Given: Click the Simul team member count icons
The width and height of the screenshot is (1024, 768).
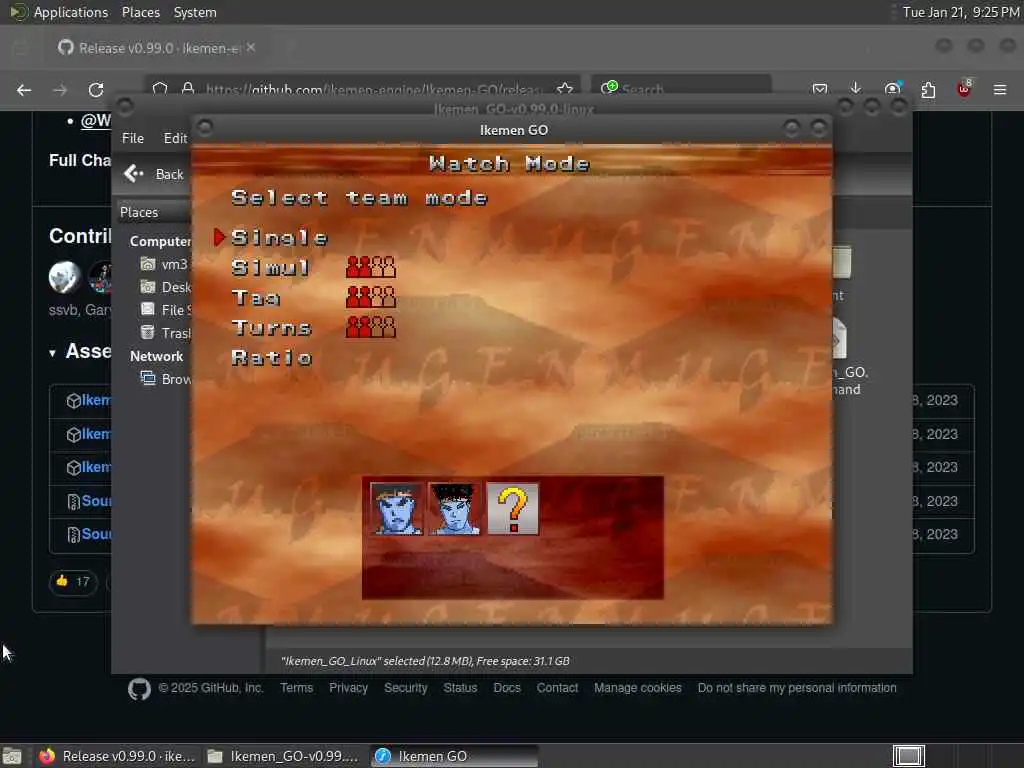Looking at the screenshot, I should [370, 267].
